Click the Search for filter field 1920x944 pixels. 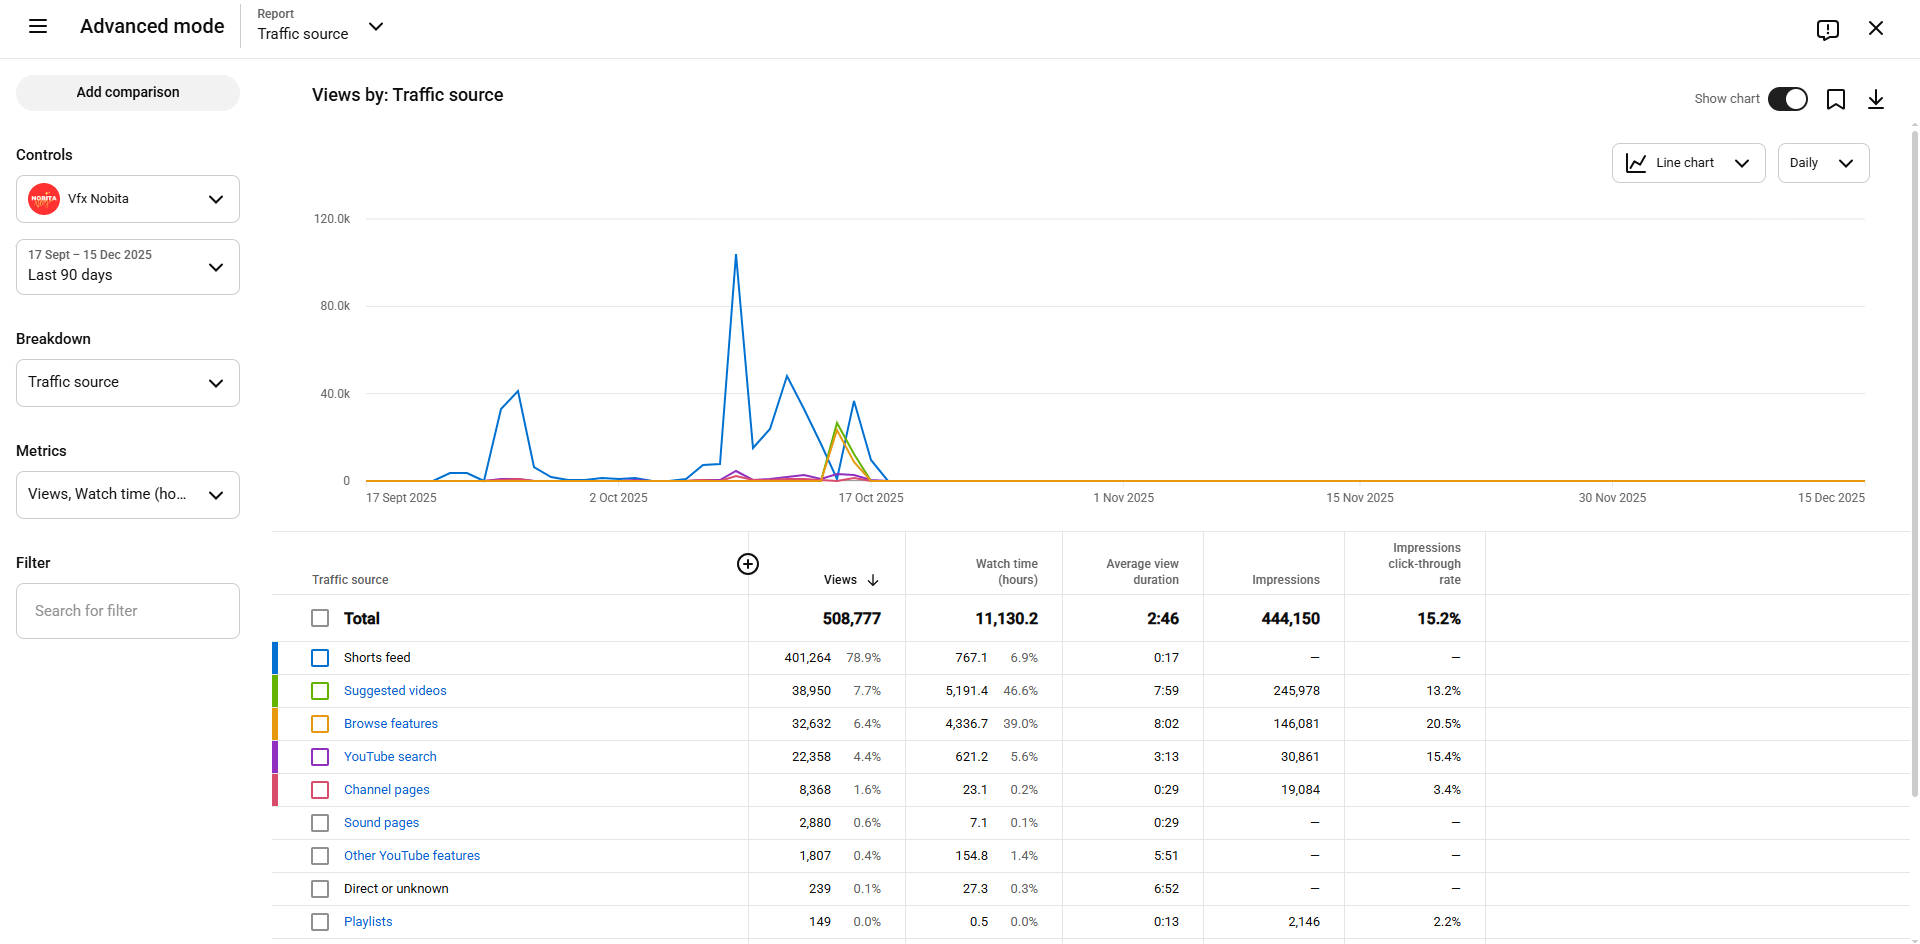point(128,611)
